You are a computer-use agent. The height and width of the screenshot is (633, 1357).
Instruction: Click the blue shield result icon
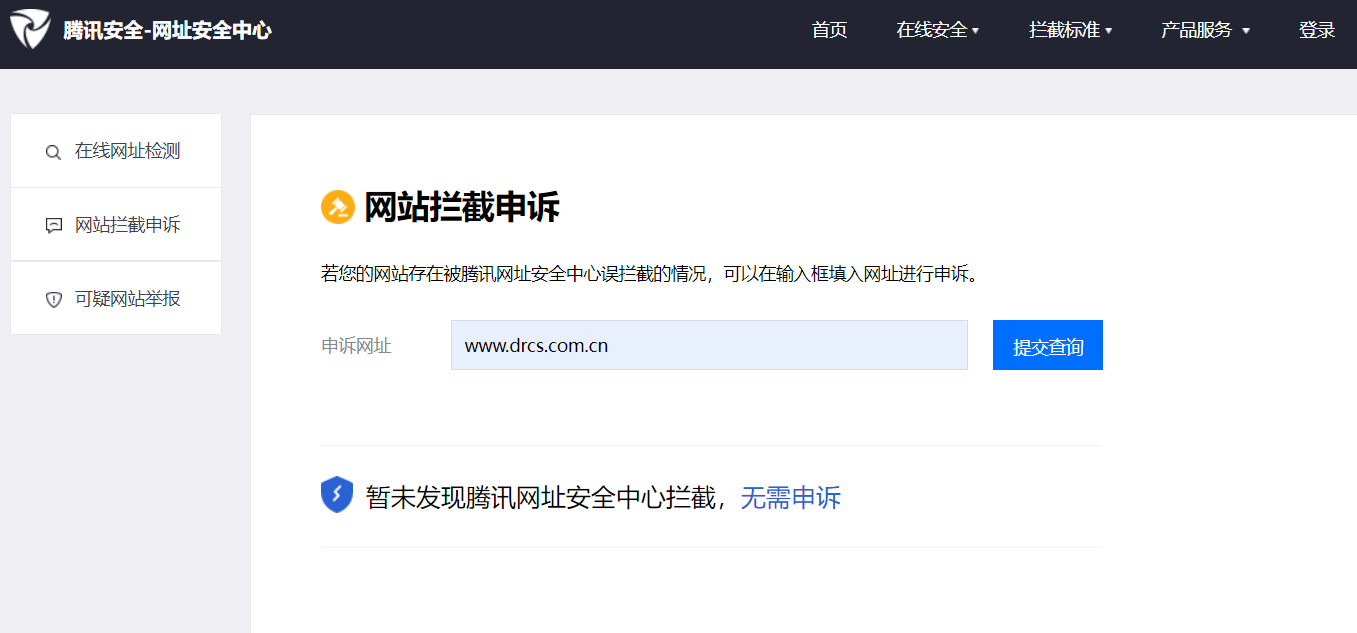337,495
